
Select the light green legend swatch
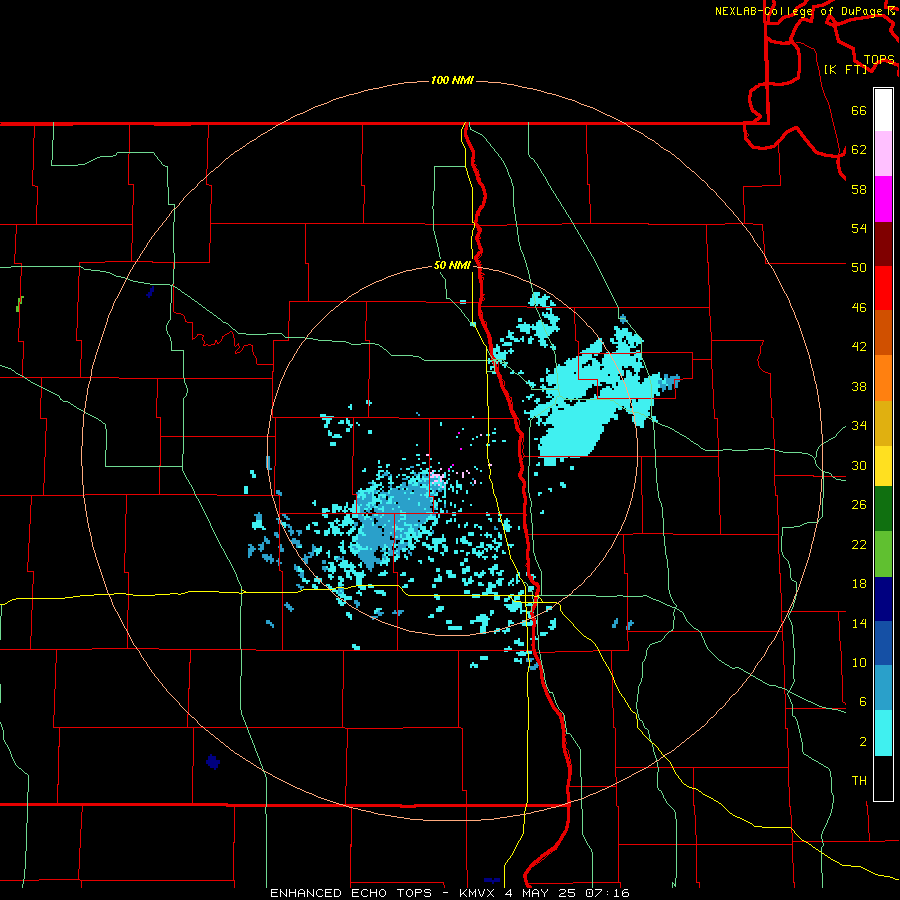[x=883, y=554]
